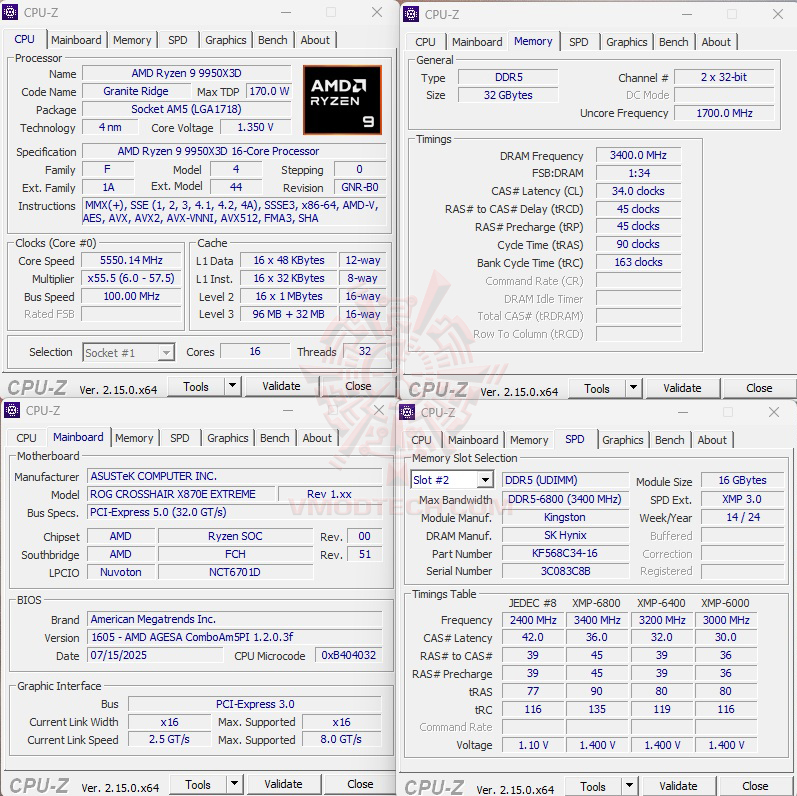Click Validate button in Mainboard window
797x796 pixels.
(283, 784)
